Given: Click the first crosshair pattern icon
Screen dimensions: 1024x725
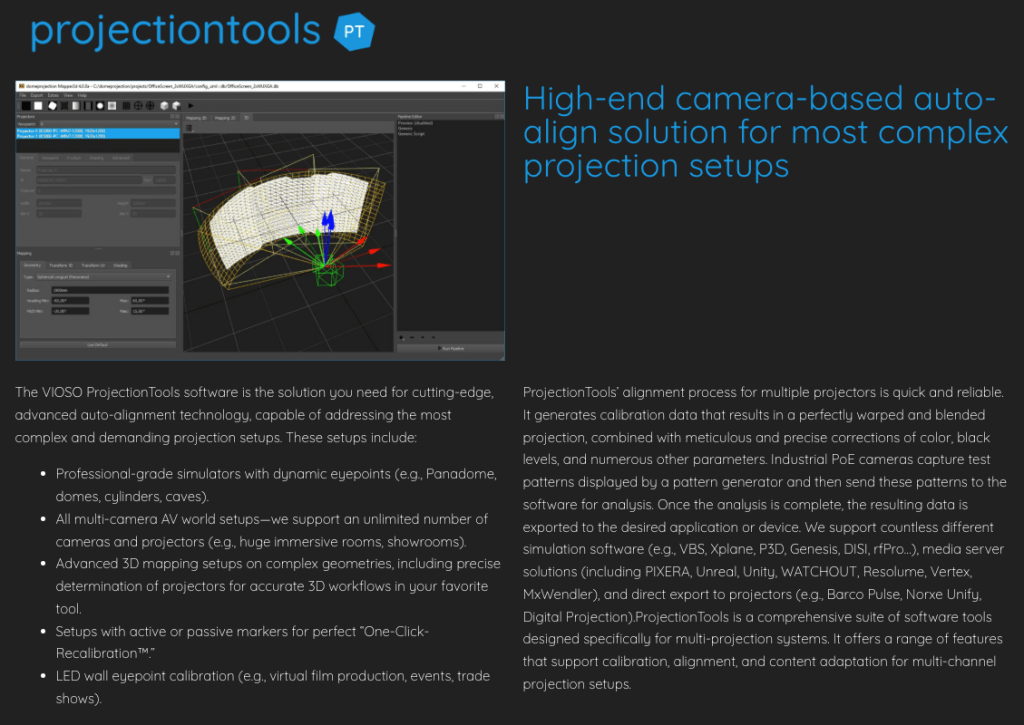Looking at the screenshot, I should [137, 105].
